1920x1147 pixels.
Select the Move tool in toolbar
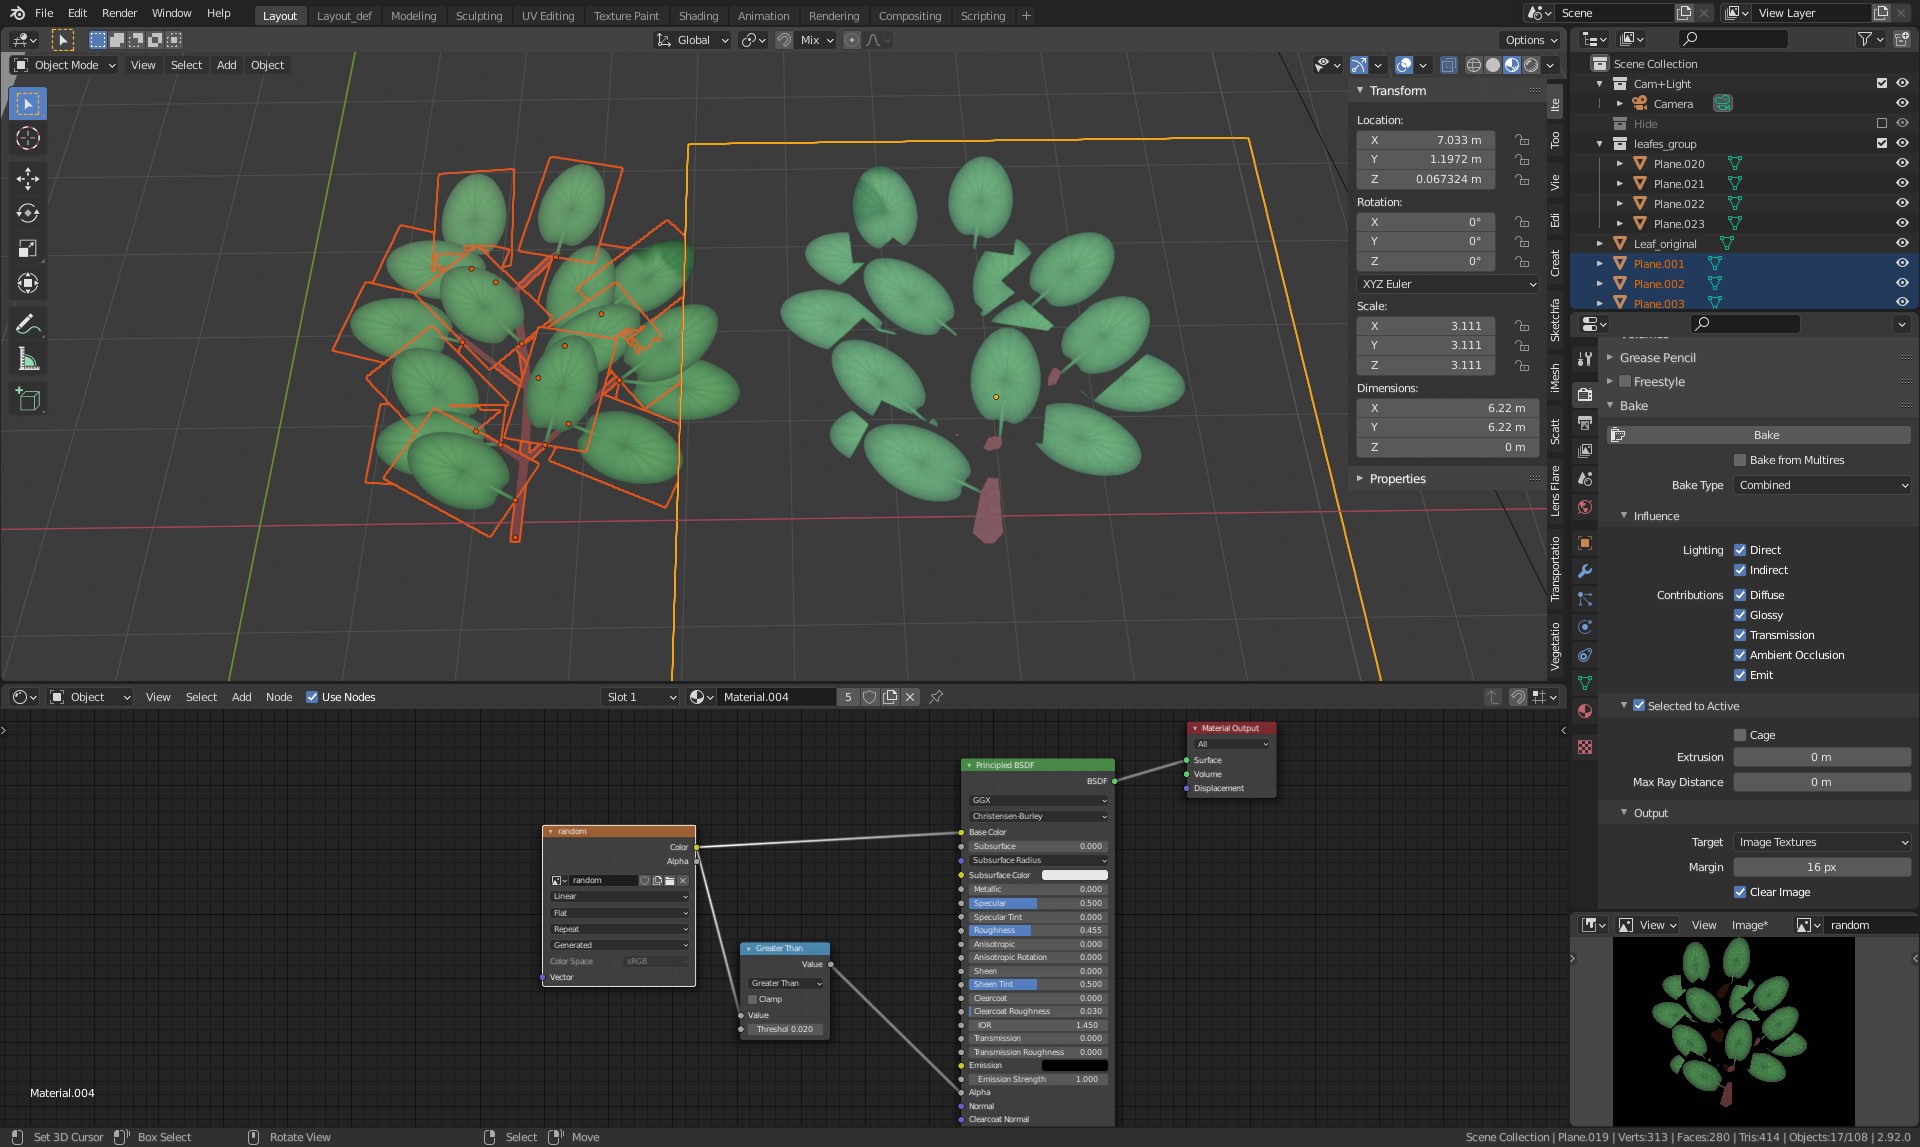pos(28,179)
